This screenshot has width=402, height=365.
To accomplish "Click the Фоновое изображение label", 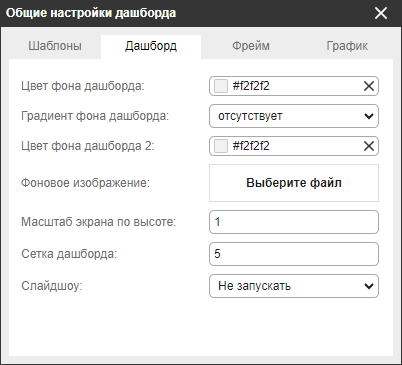I will pyautogui.click(x=86, y=183).
